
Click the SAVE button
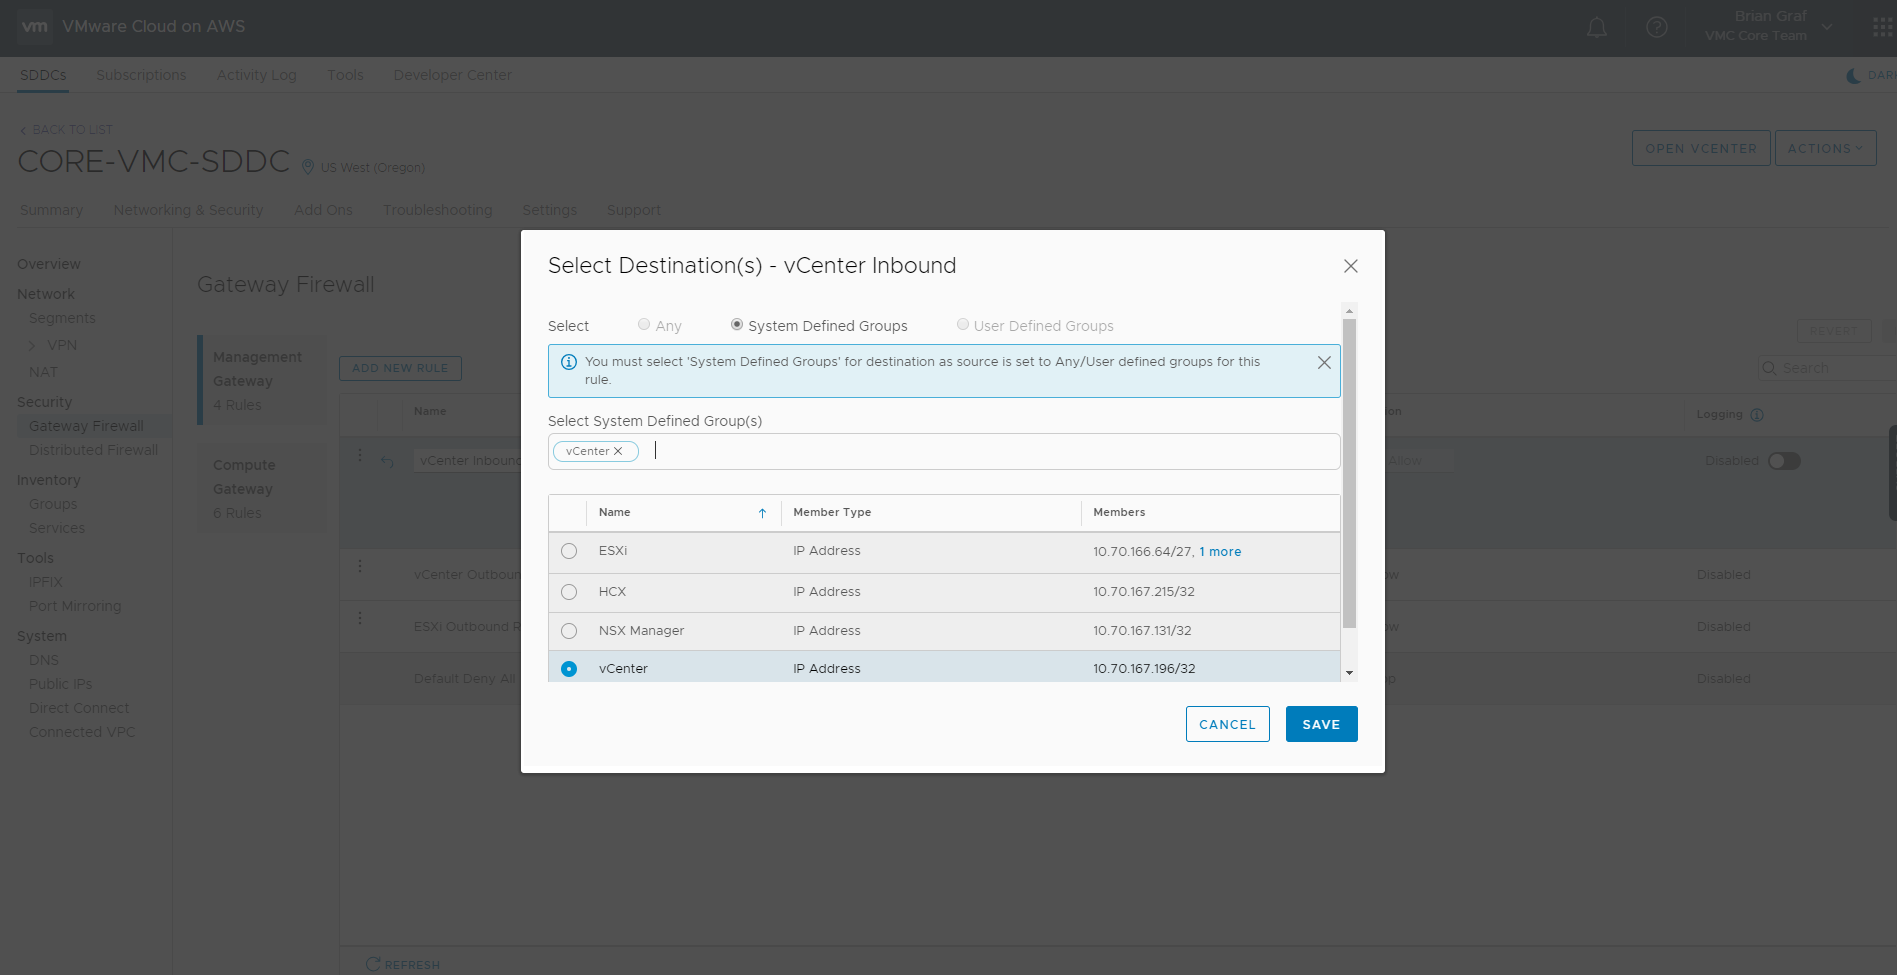point(1321,724)
